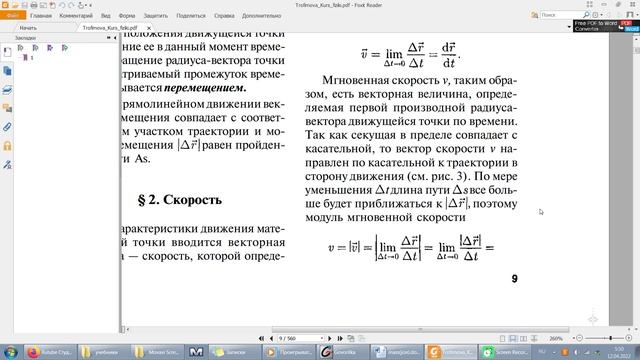Screen dimensions: 640x360
Task: Select continuous page view mode icon
Action: 513,338
